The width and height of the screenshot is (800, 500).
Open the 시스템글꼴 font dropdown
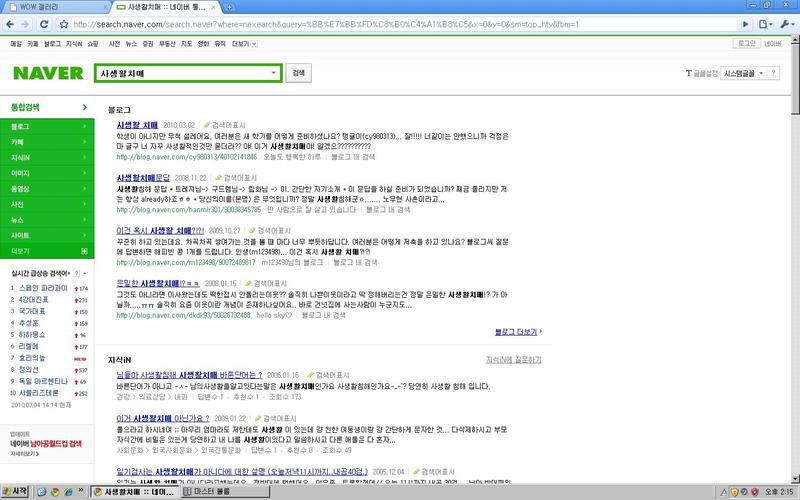(743, 73)
